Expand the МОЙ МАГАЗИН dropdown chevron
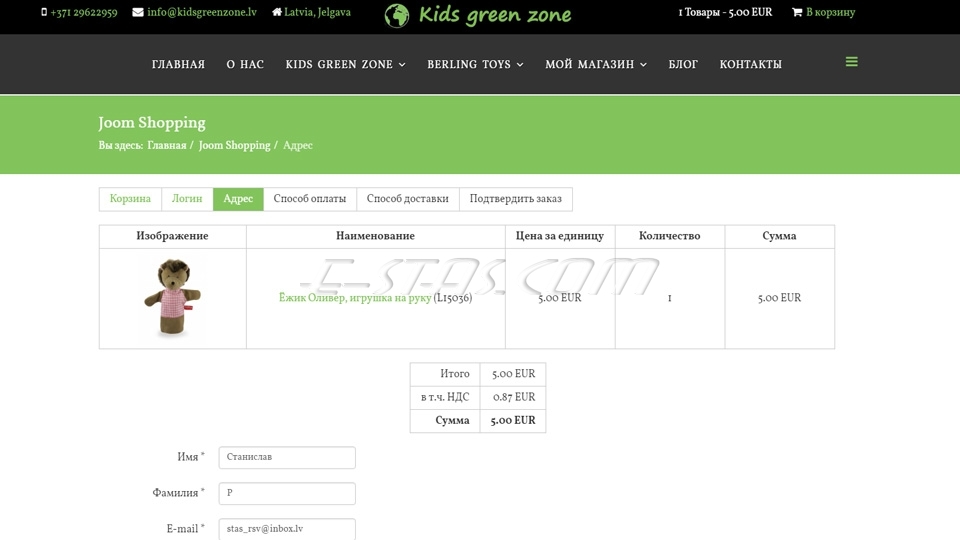The image size is (960, 540). point(643,64)
